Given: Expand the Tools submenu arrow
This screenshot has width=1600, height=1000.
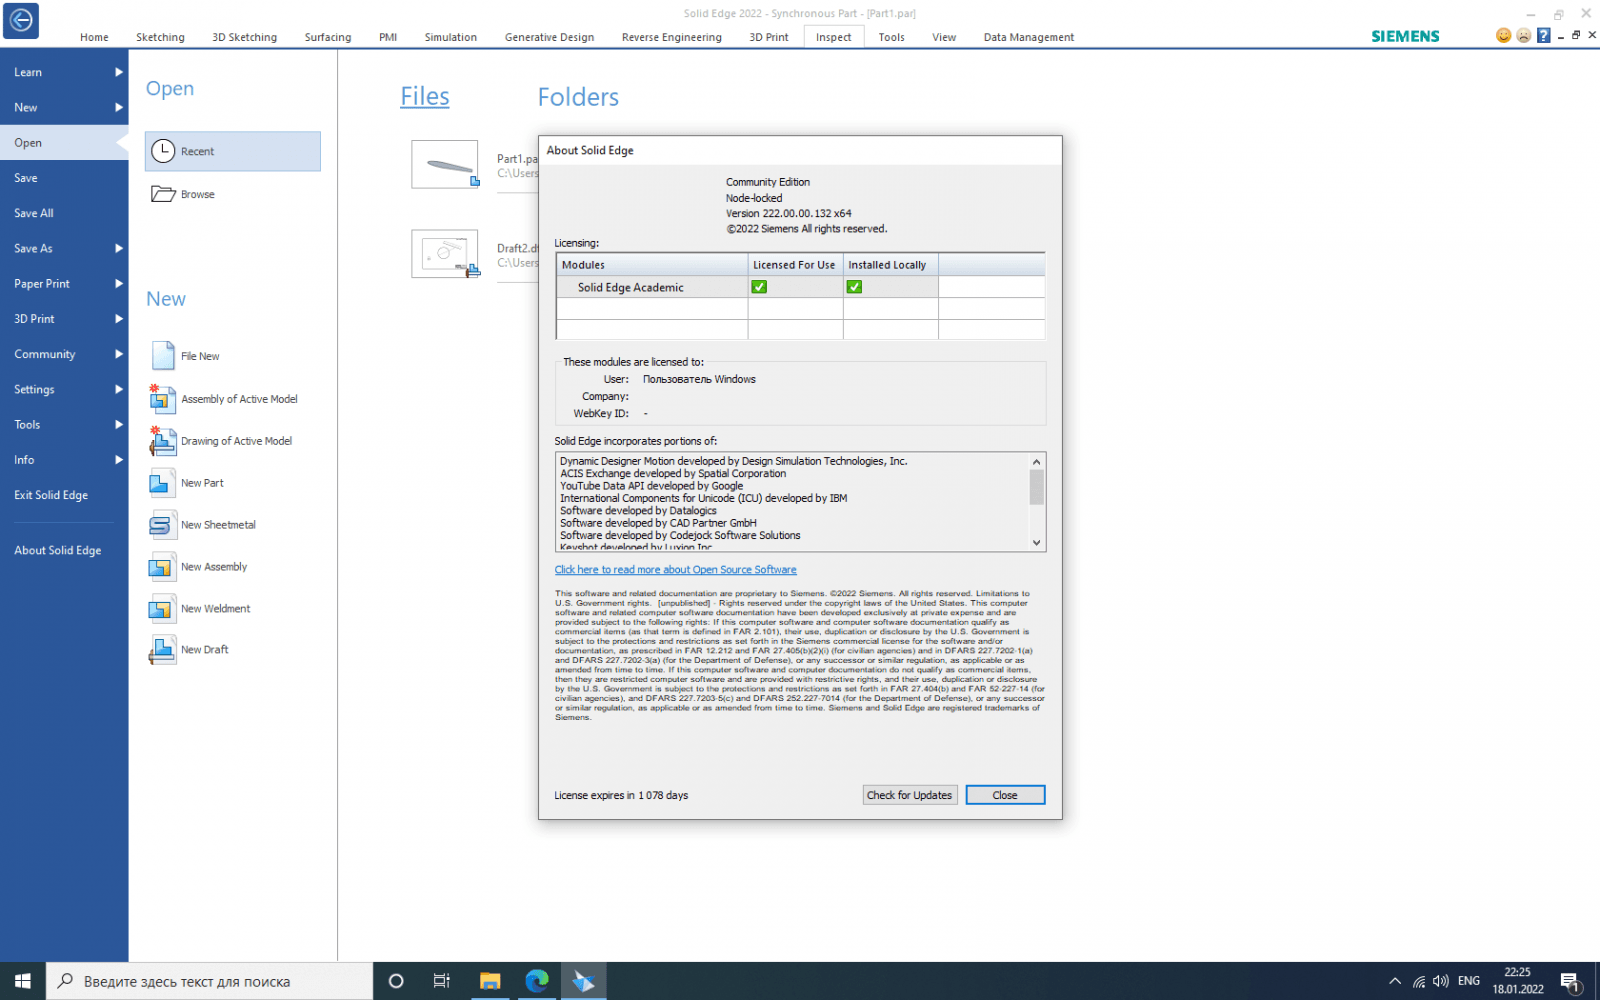Looking at the screenshot, I should click(119, 425).
